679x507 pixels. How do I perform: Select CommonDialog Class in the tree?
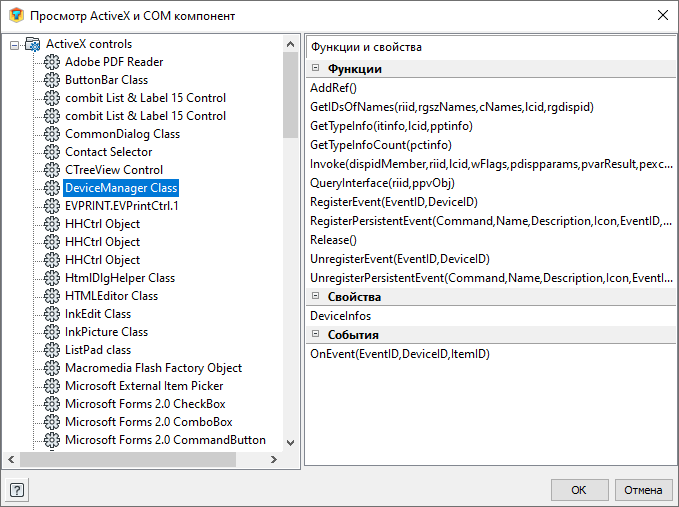(122, 134)
